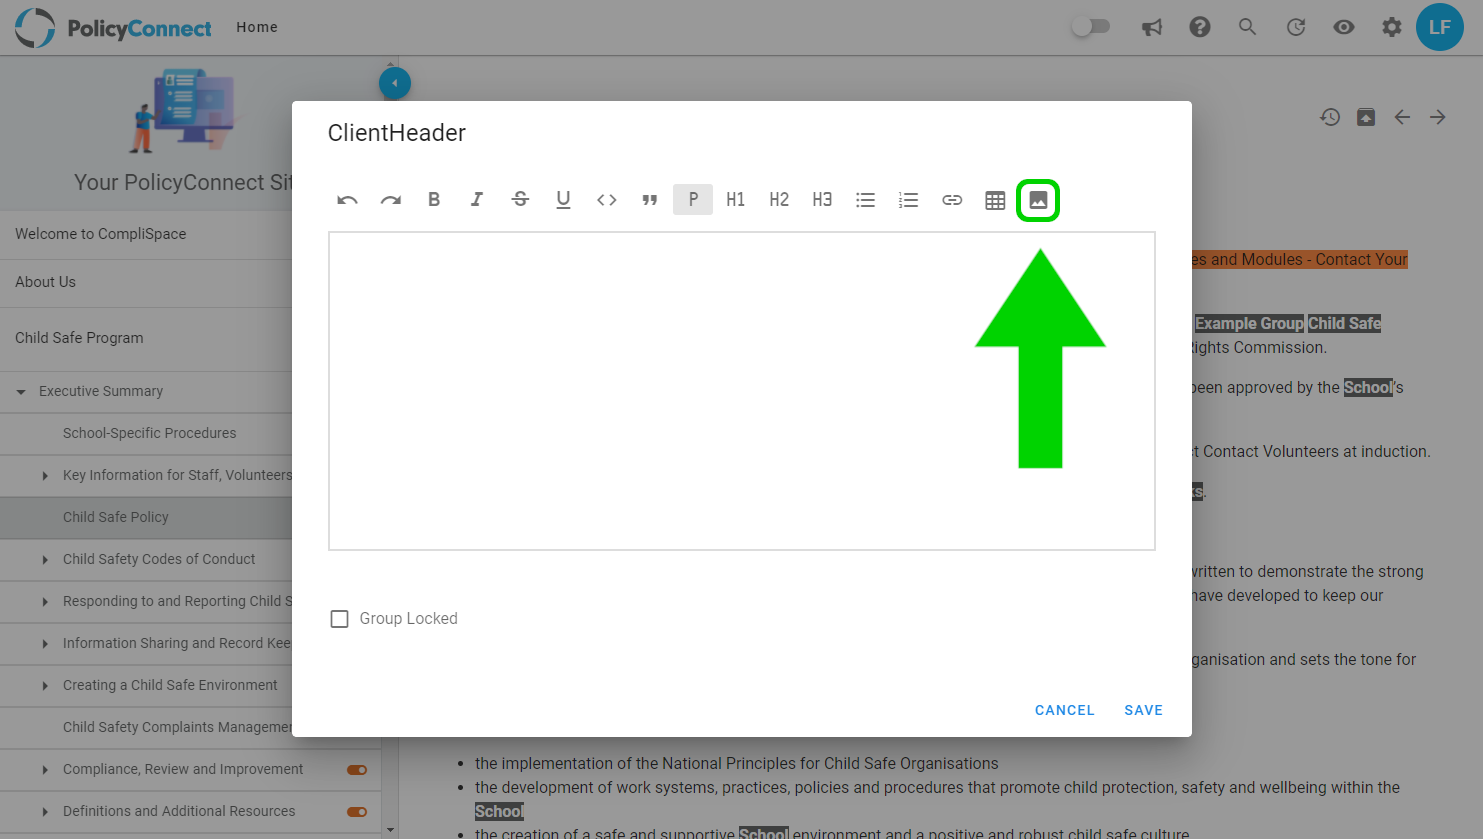
Task: Expand Creating a Child Safe Environment
Action: [x=45, y=686]
